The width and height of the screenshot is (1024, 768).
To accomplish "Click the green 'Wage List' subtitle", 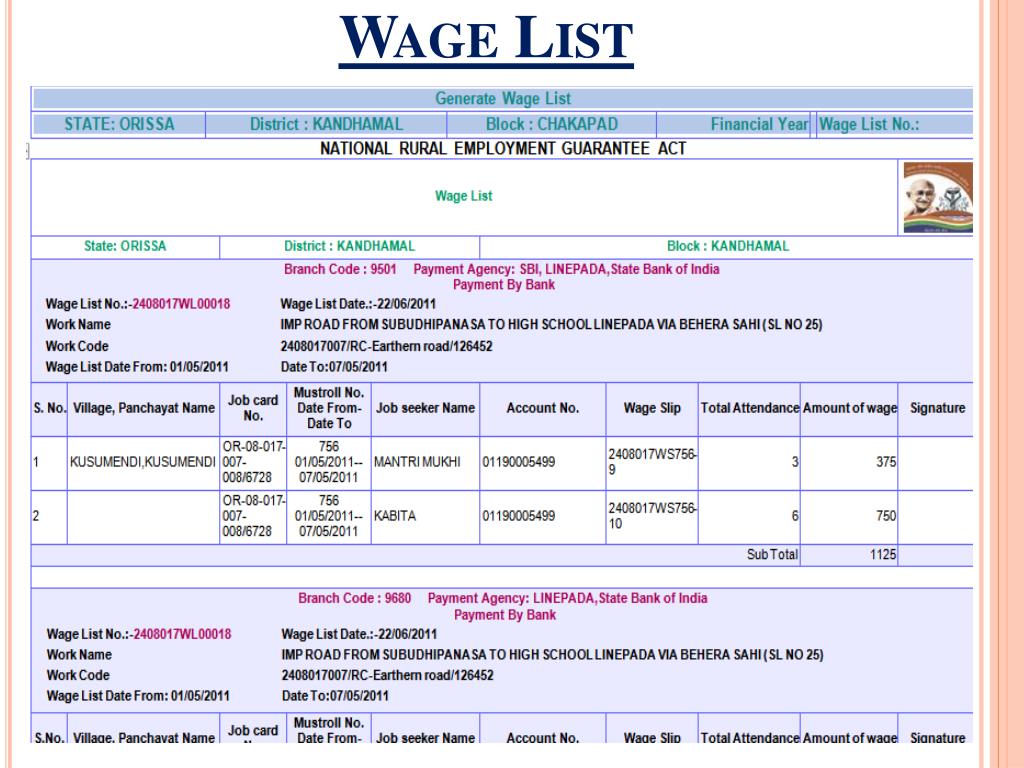I will click(464, 196).
